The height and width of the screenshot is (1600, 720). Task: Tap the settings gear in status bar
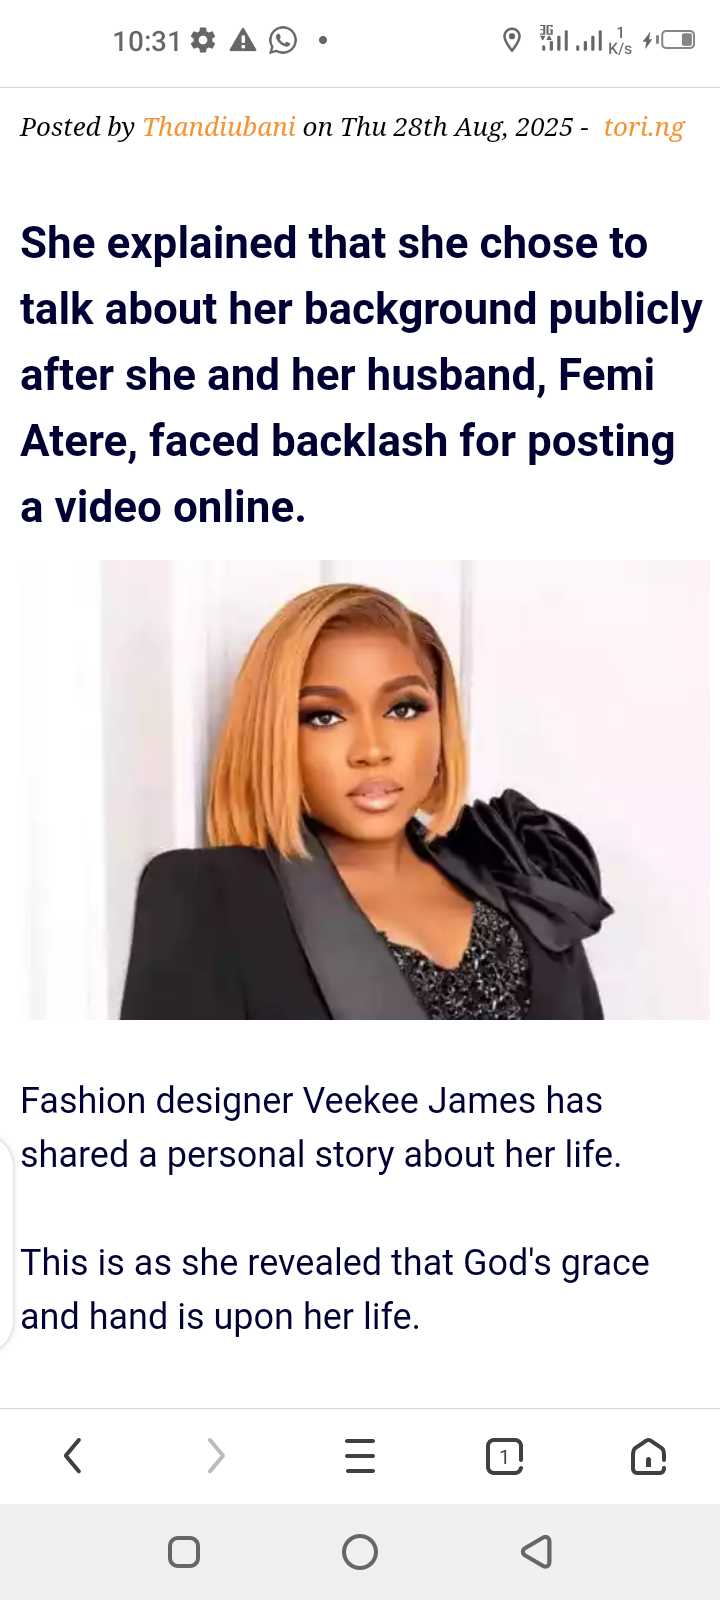click(203, 40)
